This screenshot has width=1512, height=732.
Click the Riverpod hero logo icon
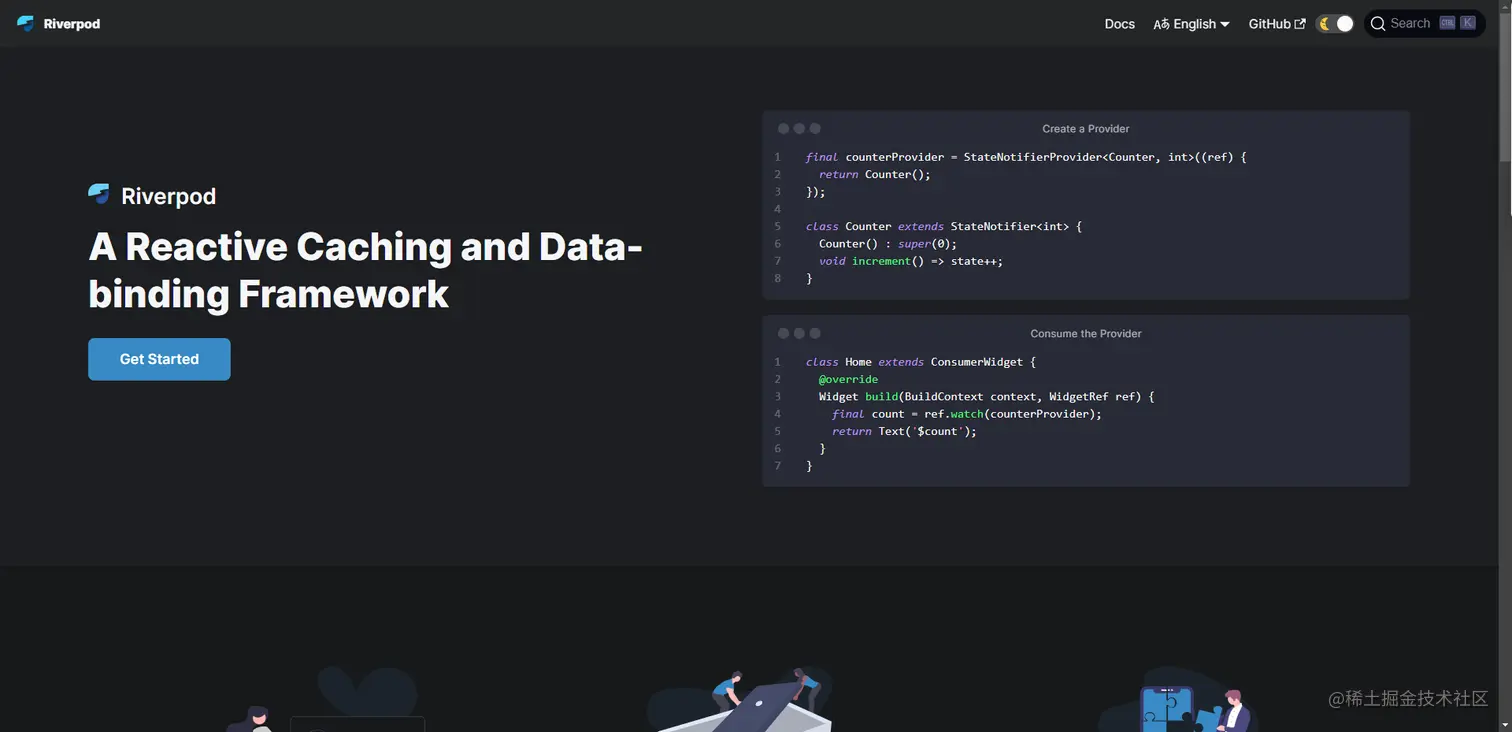[x=99, y=194]
